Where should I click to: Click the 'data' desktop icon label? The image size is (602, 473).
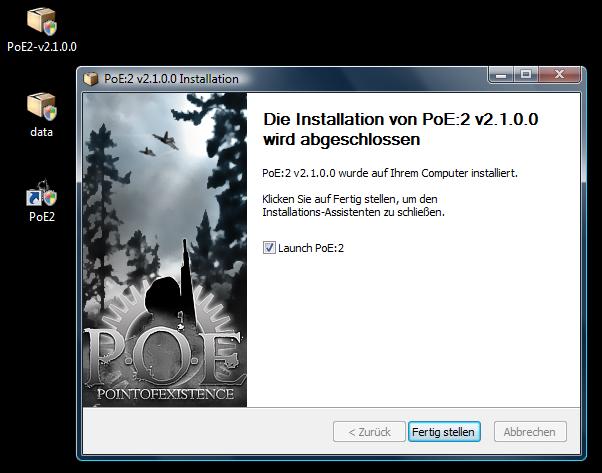[x=41, y=132]
